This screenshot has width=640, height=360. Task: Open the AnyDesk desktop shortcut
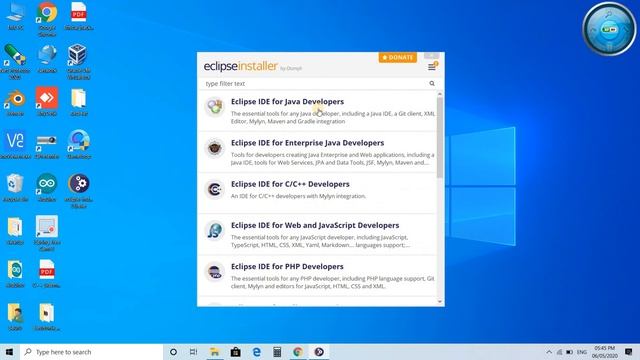47,101
